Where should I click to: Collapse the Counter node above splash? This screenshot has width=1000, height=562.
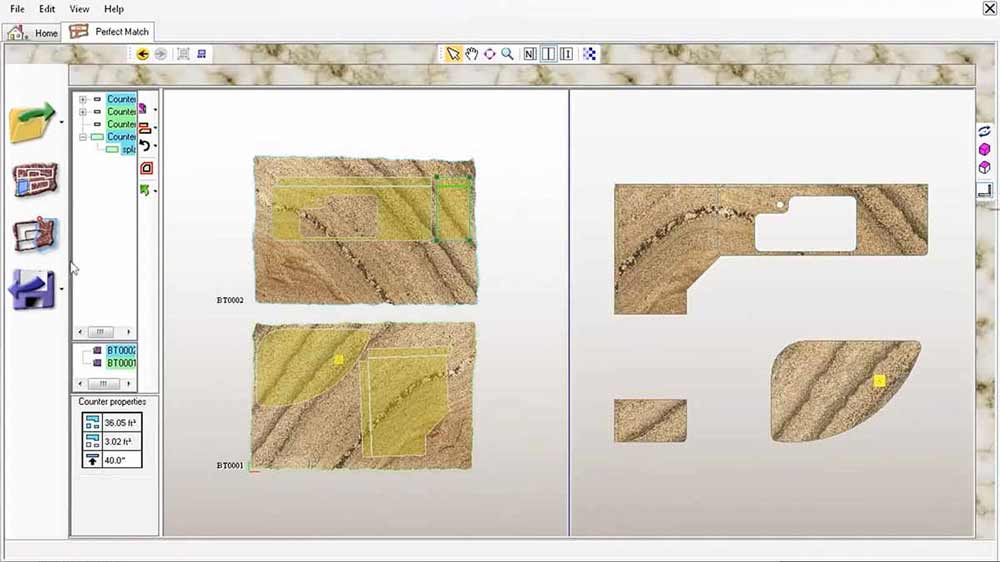coord(82,137)
